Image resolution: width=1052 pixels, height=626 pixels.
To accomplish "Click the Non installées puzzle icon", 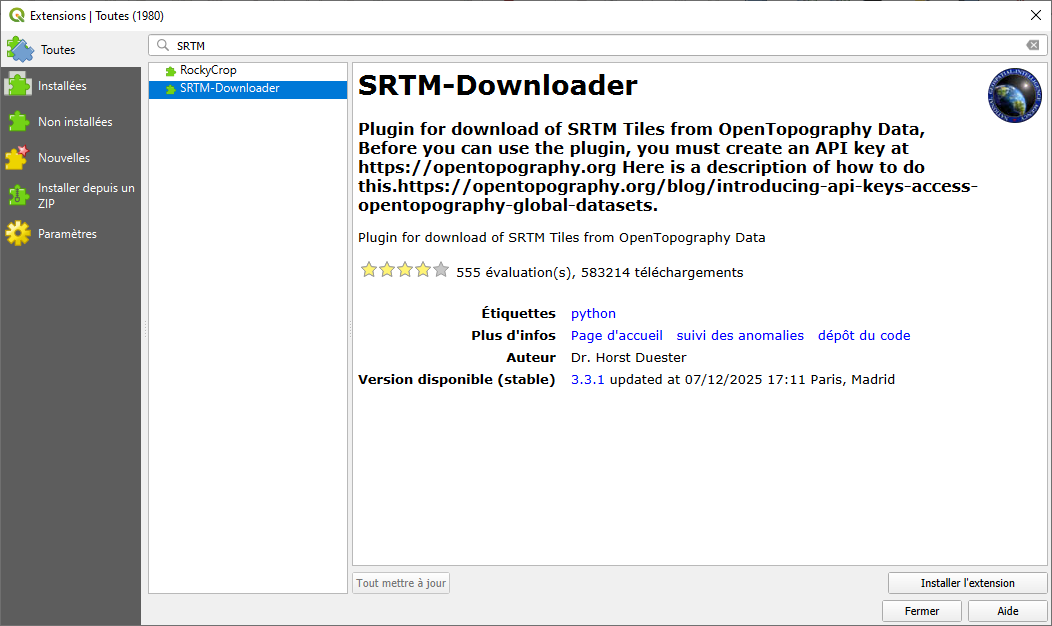I will click(x=18, y=122).
